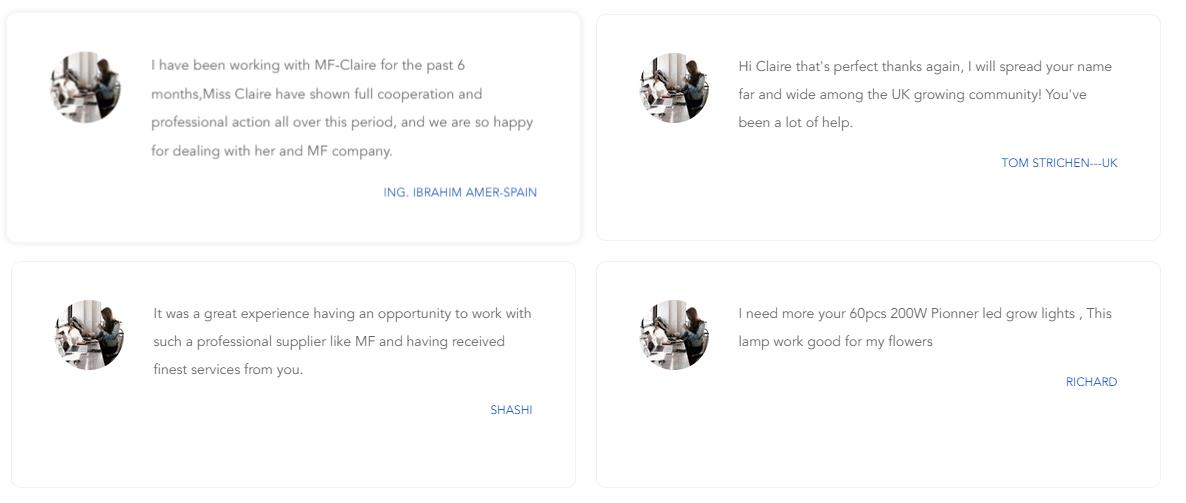
Task: Click the SHASHI author name
Action: pyautogui.click(x=511, y=410)
